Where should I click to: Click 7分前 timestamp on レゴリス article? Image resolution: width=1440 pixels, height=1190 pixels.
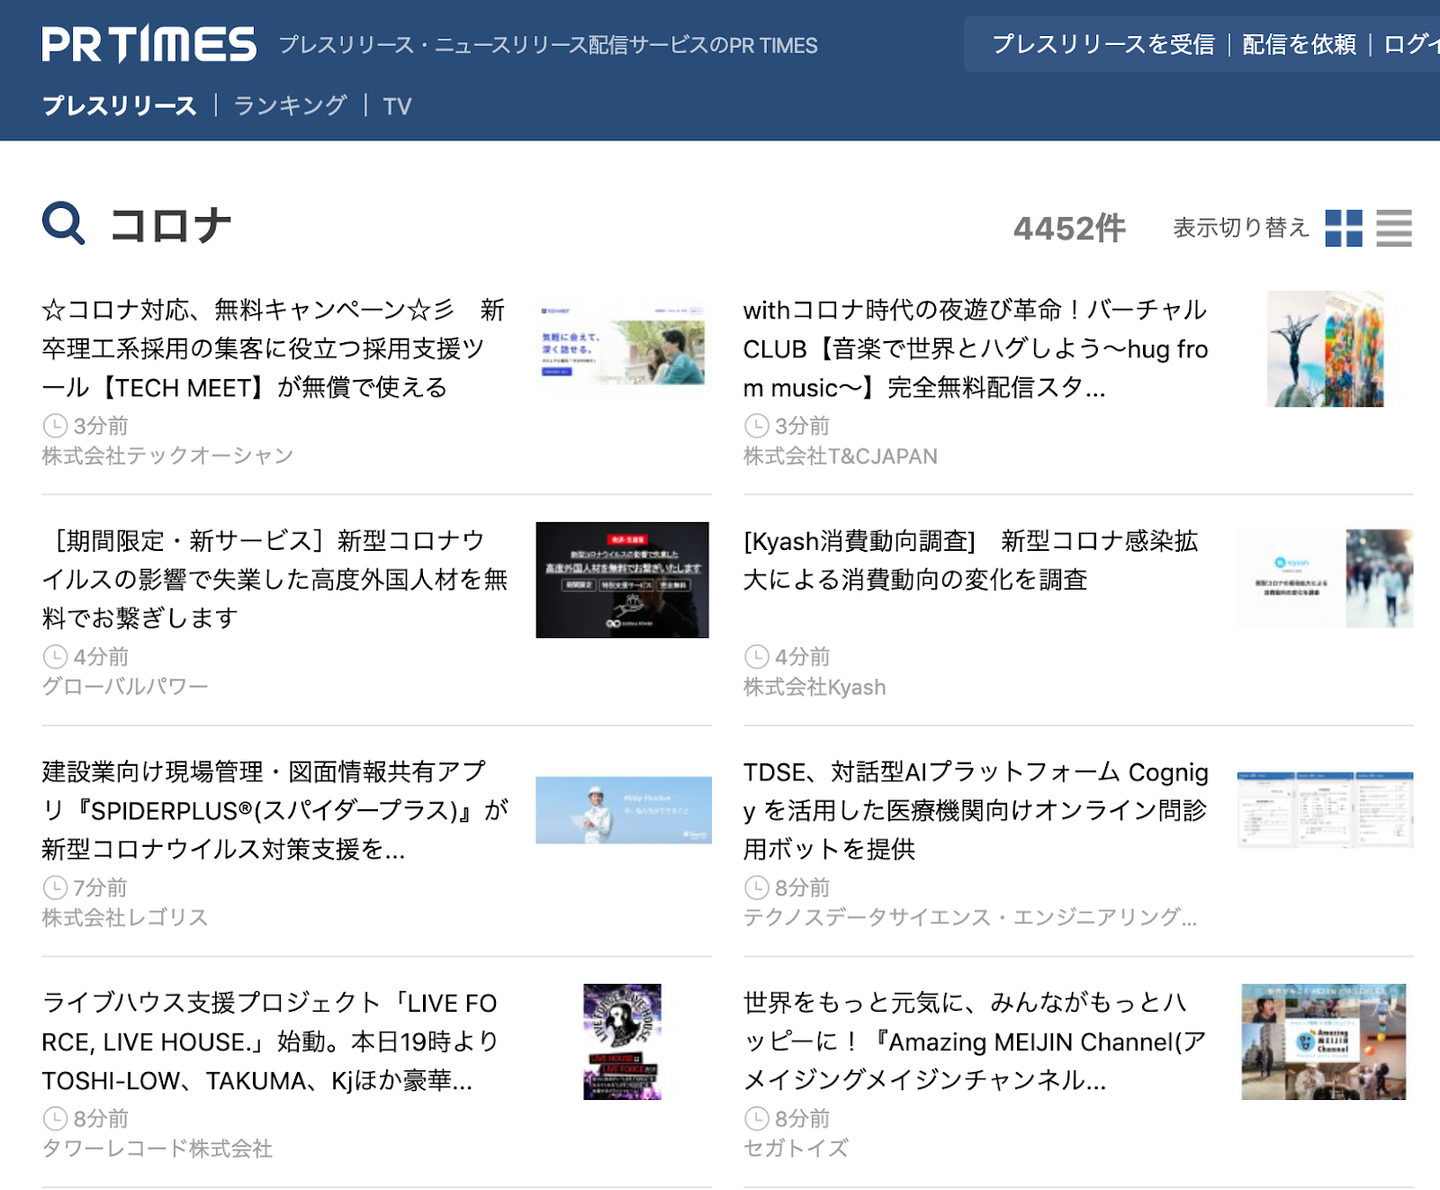(100, 888)
